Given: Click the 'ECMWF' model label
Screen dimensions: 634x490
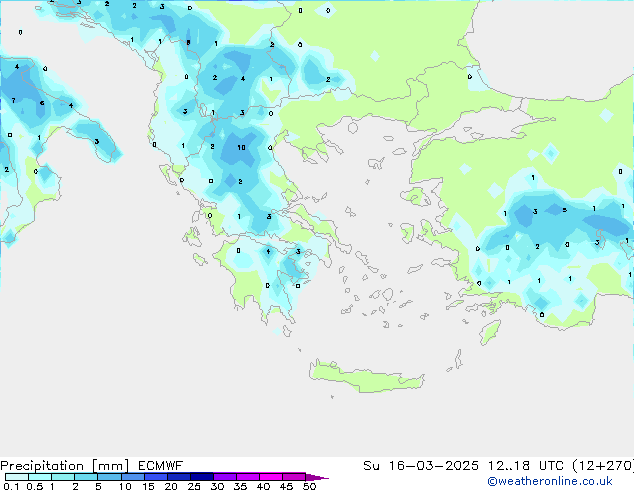Looking at the screenshot, I should (160, 466).
